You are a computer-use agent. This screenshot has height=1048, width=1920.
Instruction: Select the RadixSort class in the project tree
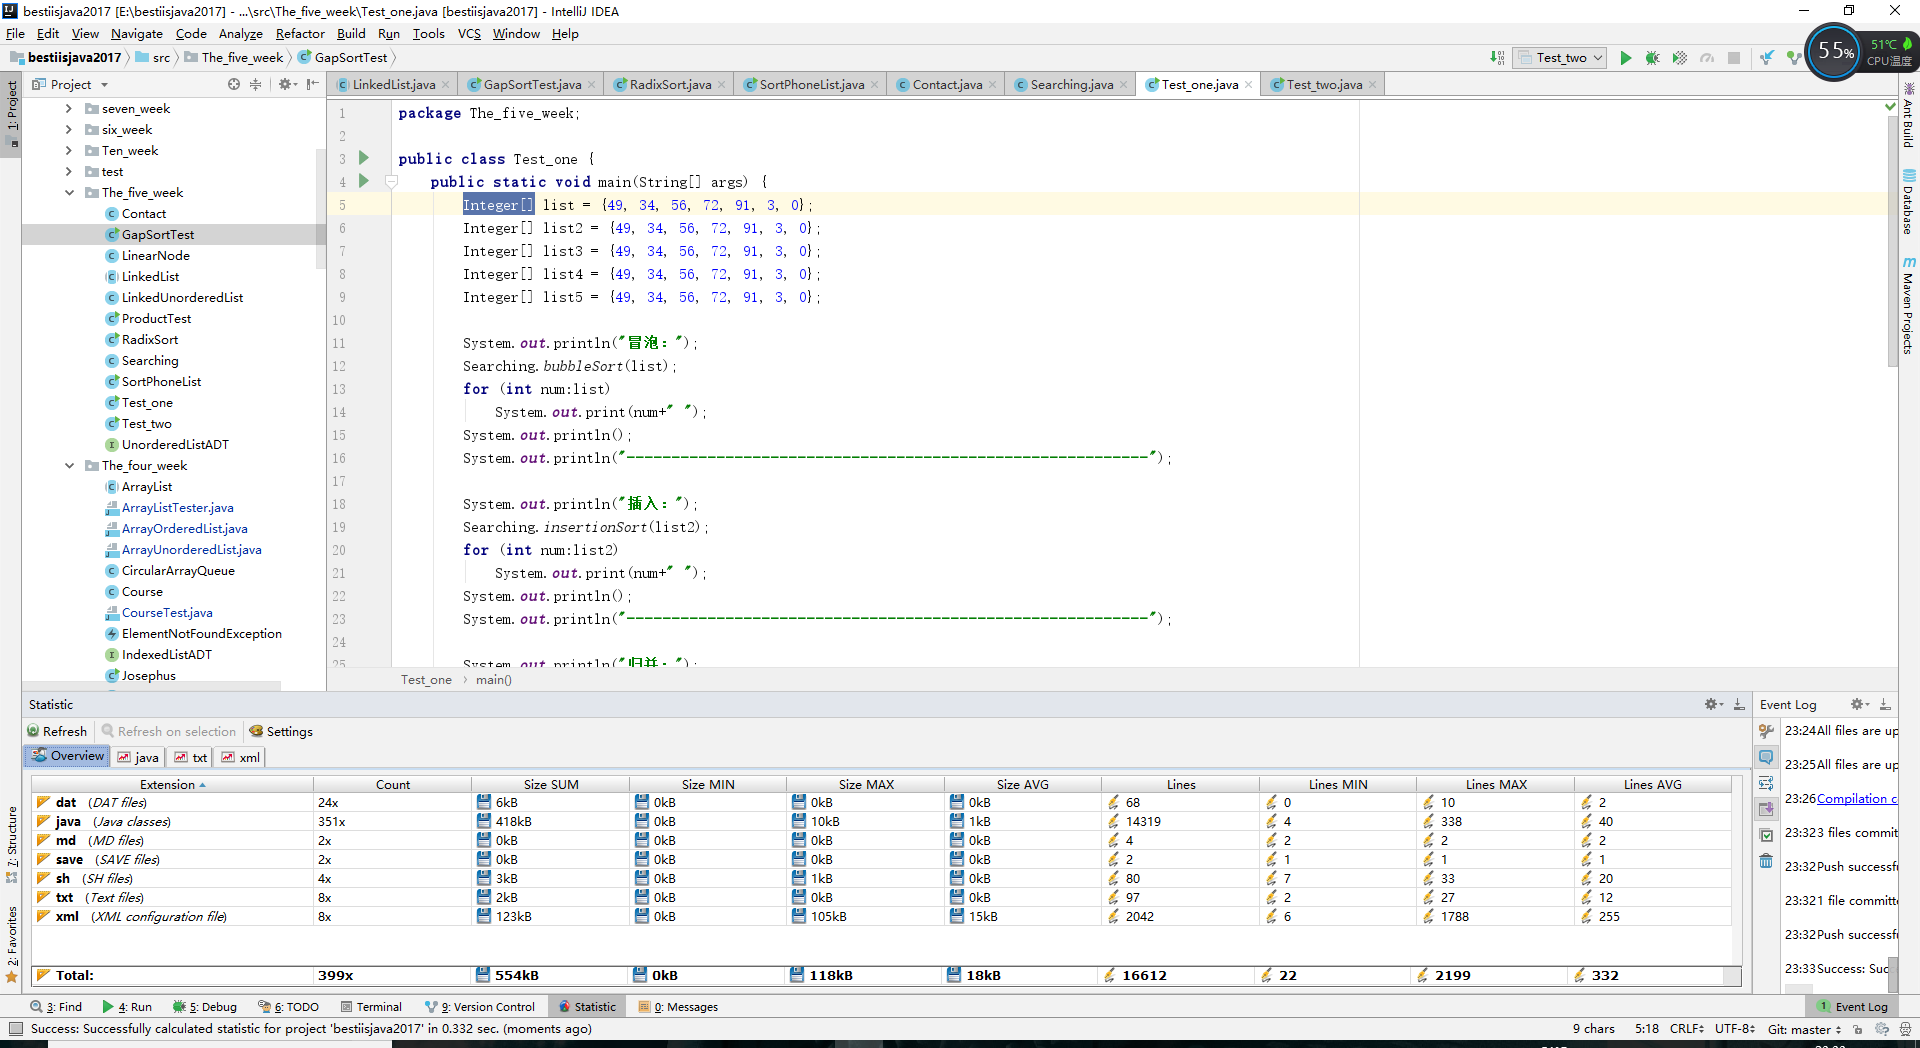[150, 339]
